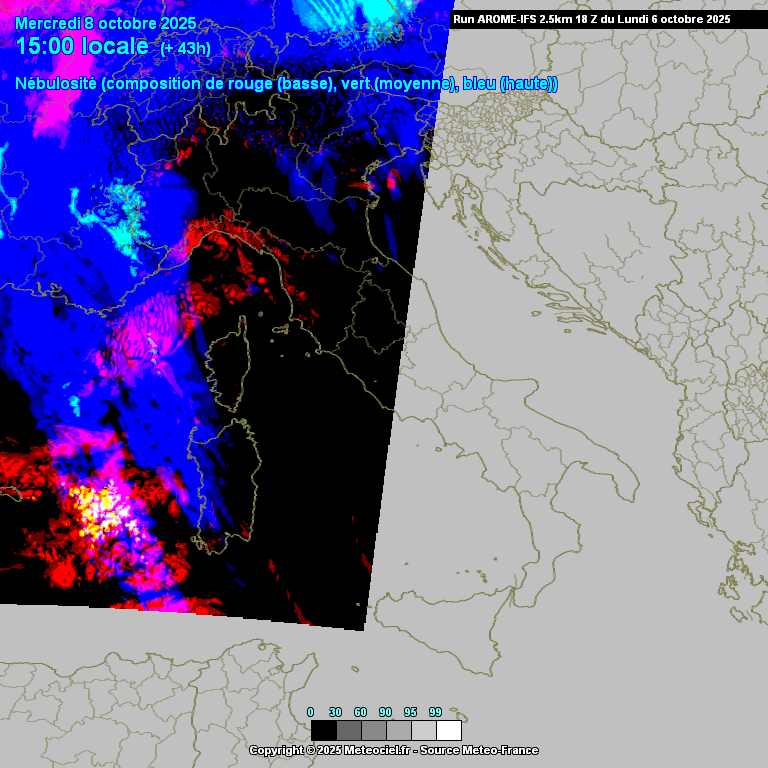Click the black 0 legend swatch
This screenshot has height=768, width=768.
tap(324, 730)
